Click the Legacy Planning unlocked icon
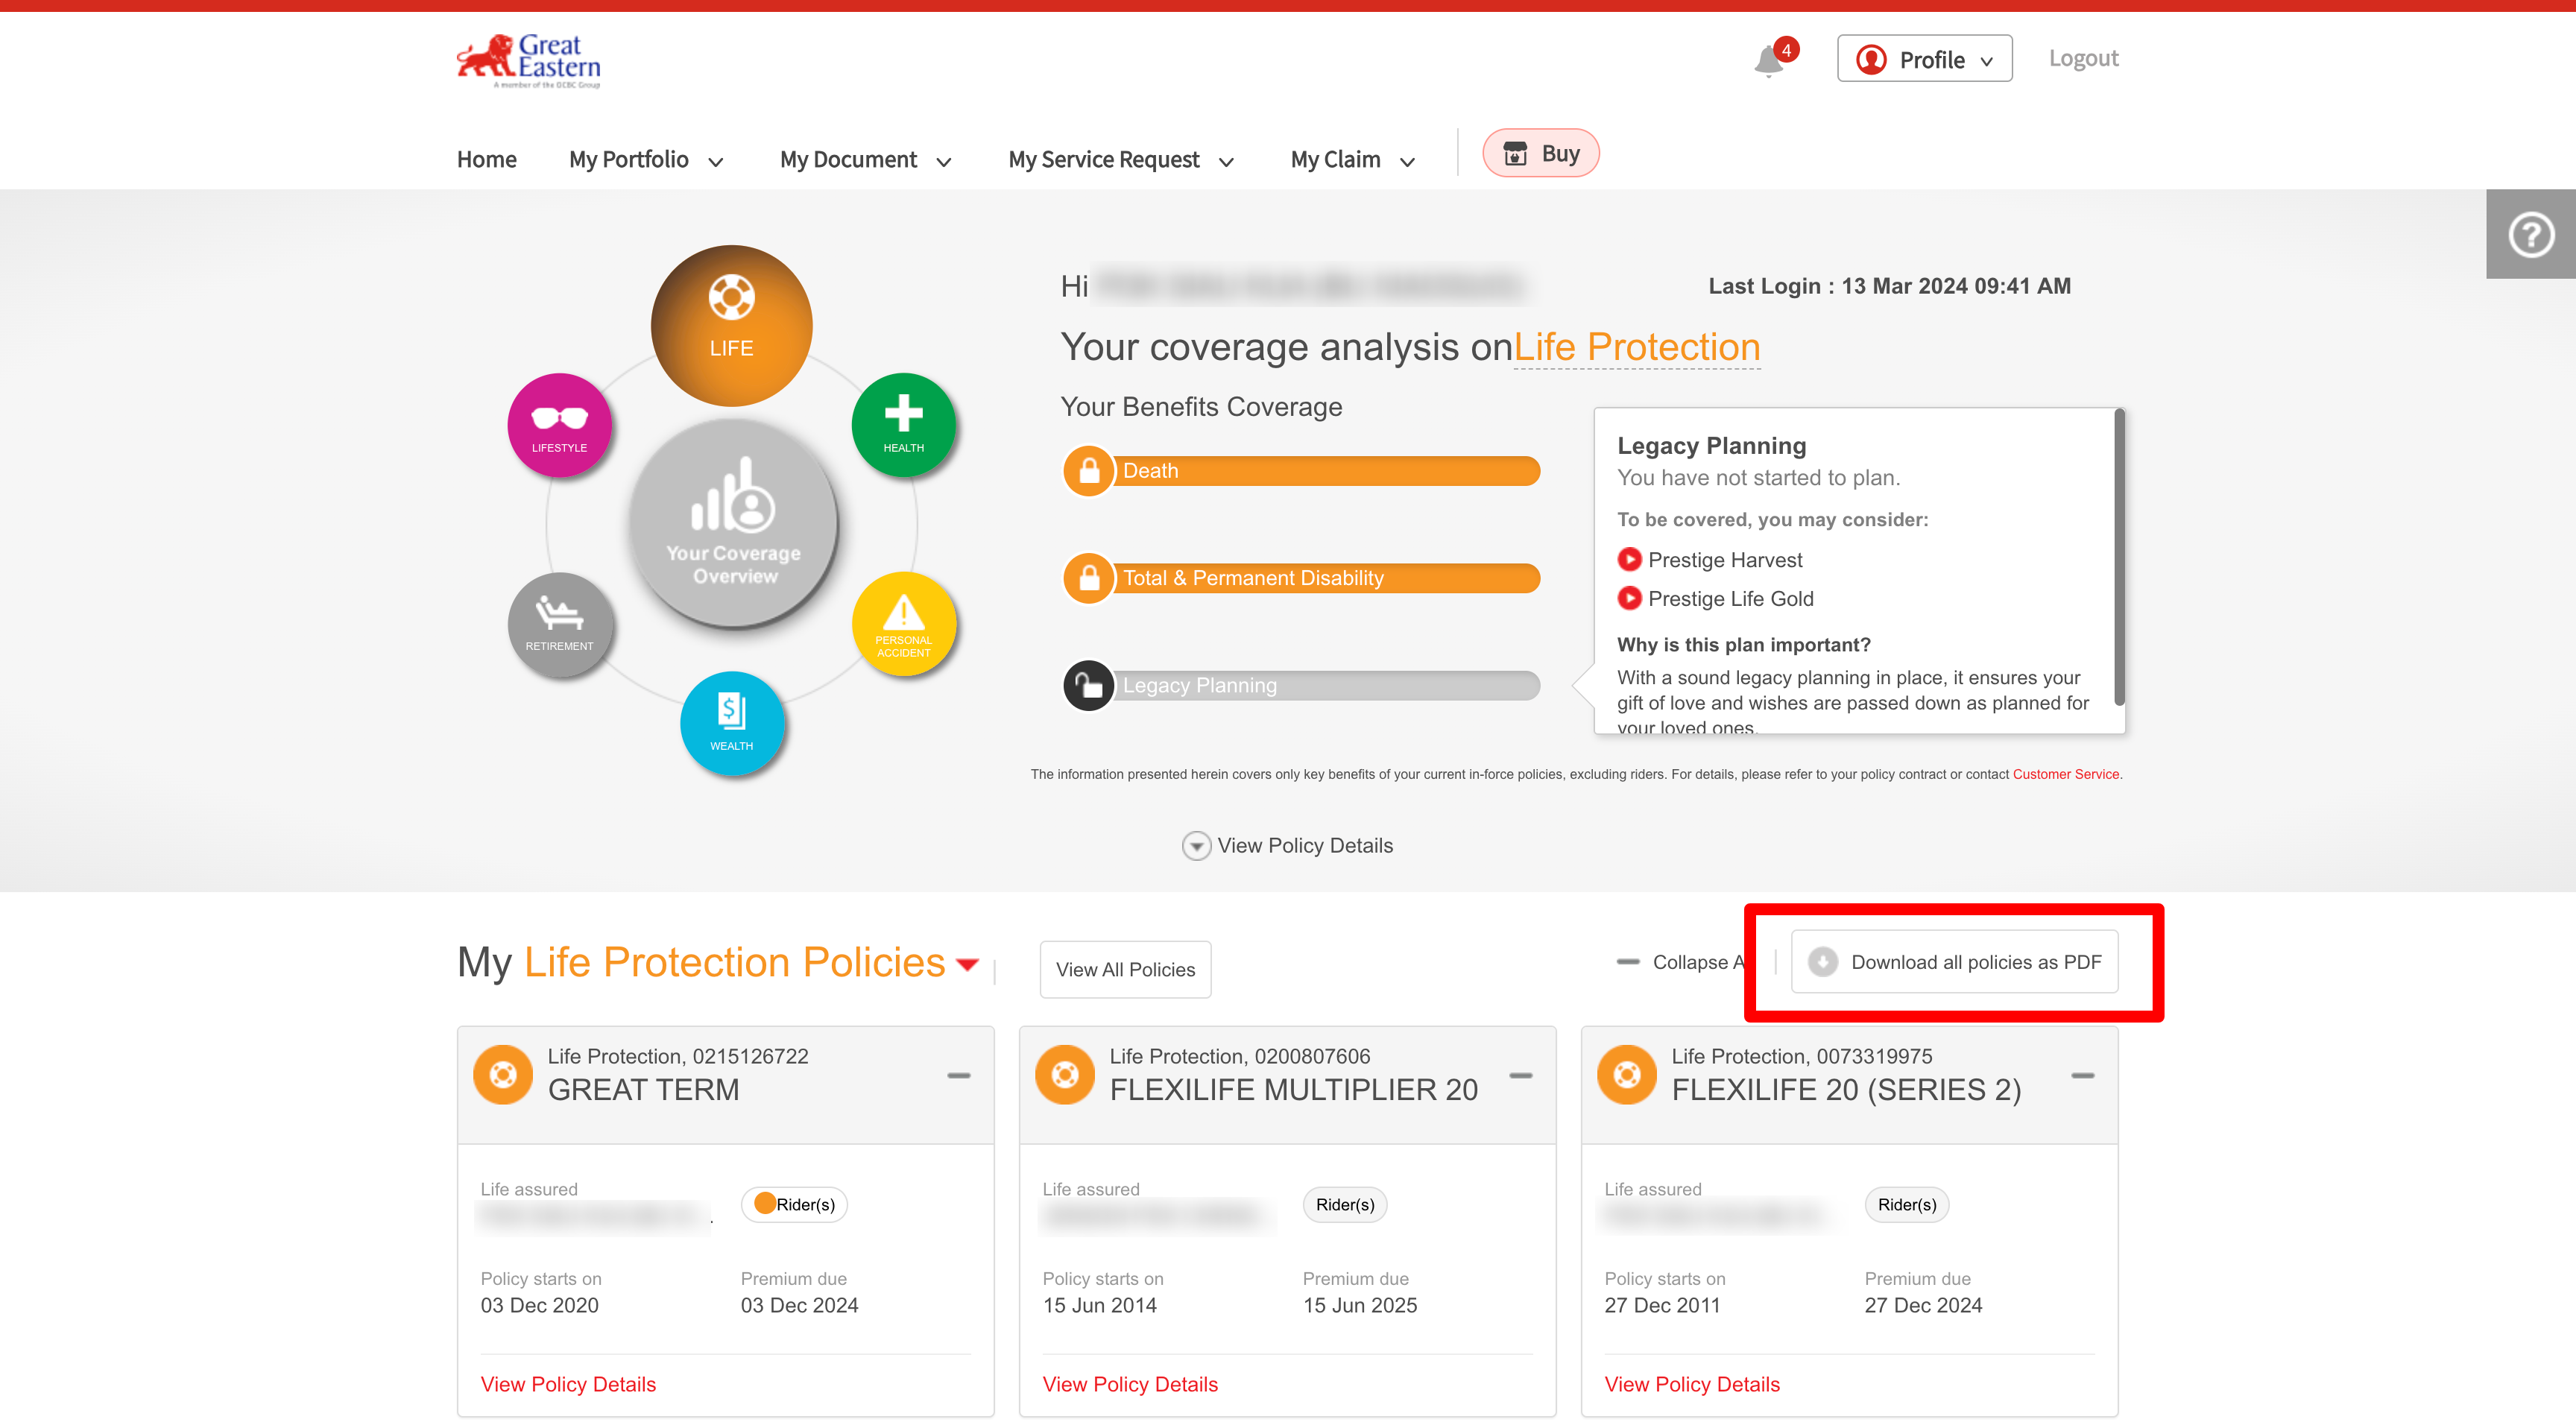Image resolution: width=2576 pixels, height=1428 pixels. tap(1089, 686)
